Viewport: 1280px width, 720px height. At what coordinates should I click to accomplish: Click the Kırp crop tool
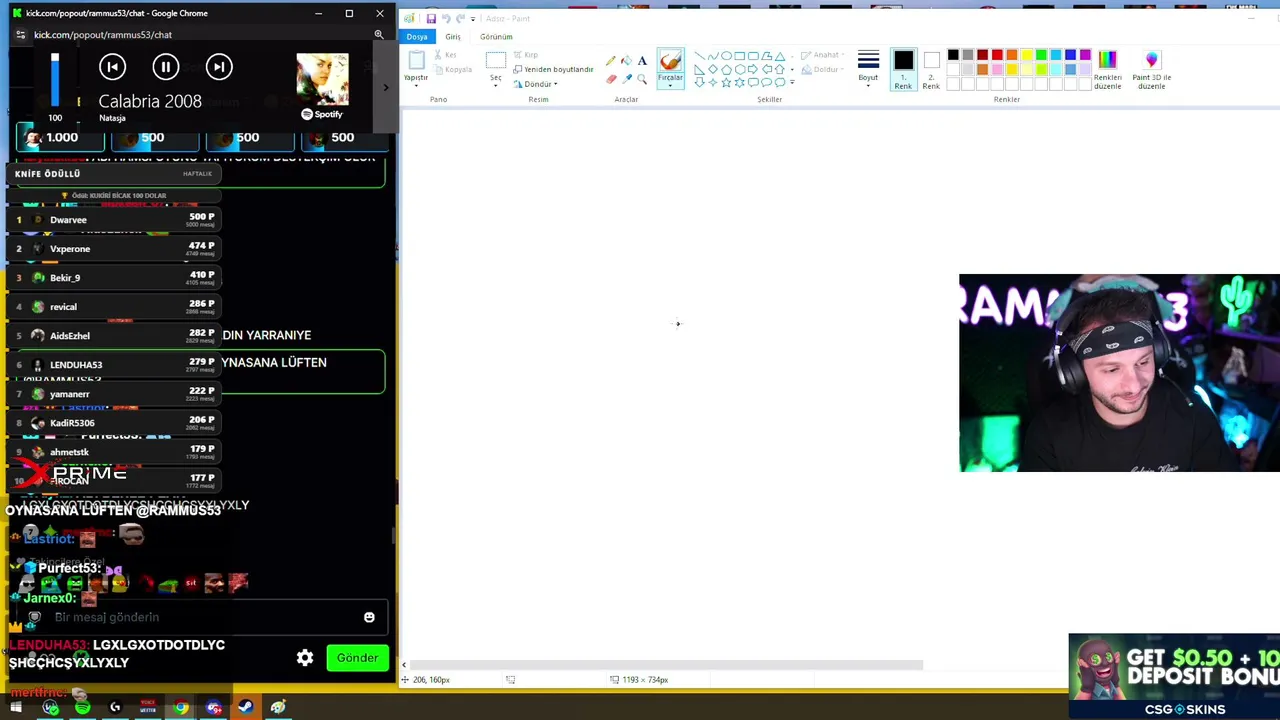[x=525, y=55]
